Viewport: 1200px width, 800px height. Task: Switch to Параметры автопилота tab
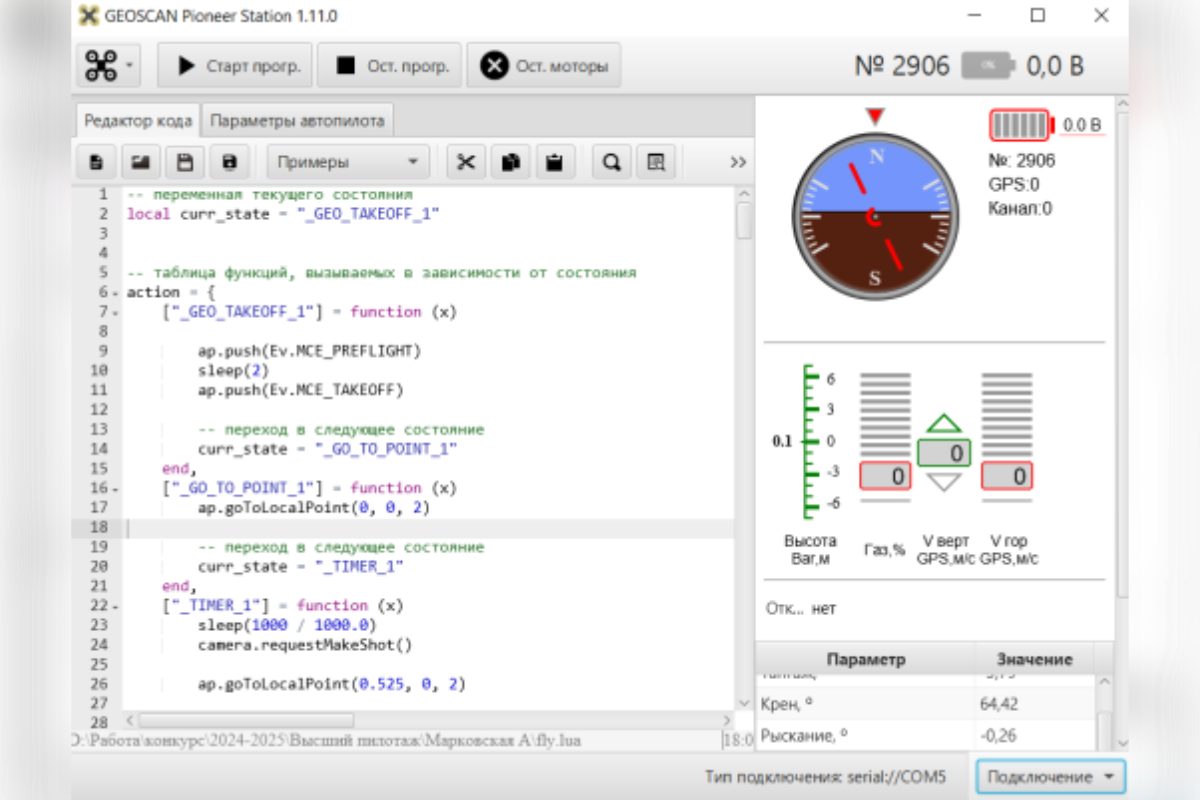(x=297, y=121)
